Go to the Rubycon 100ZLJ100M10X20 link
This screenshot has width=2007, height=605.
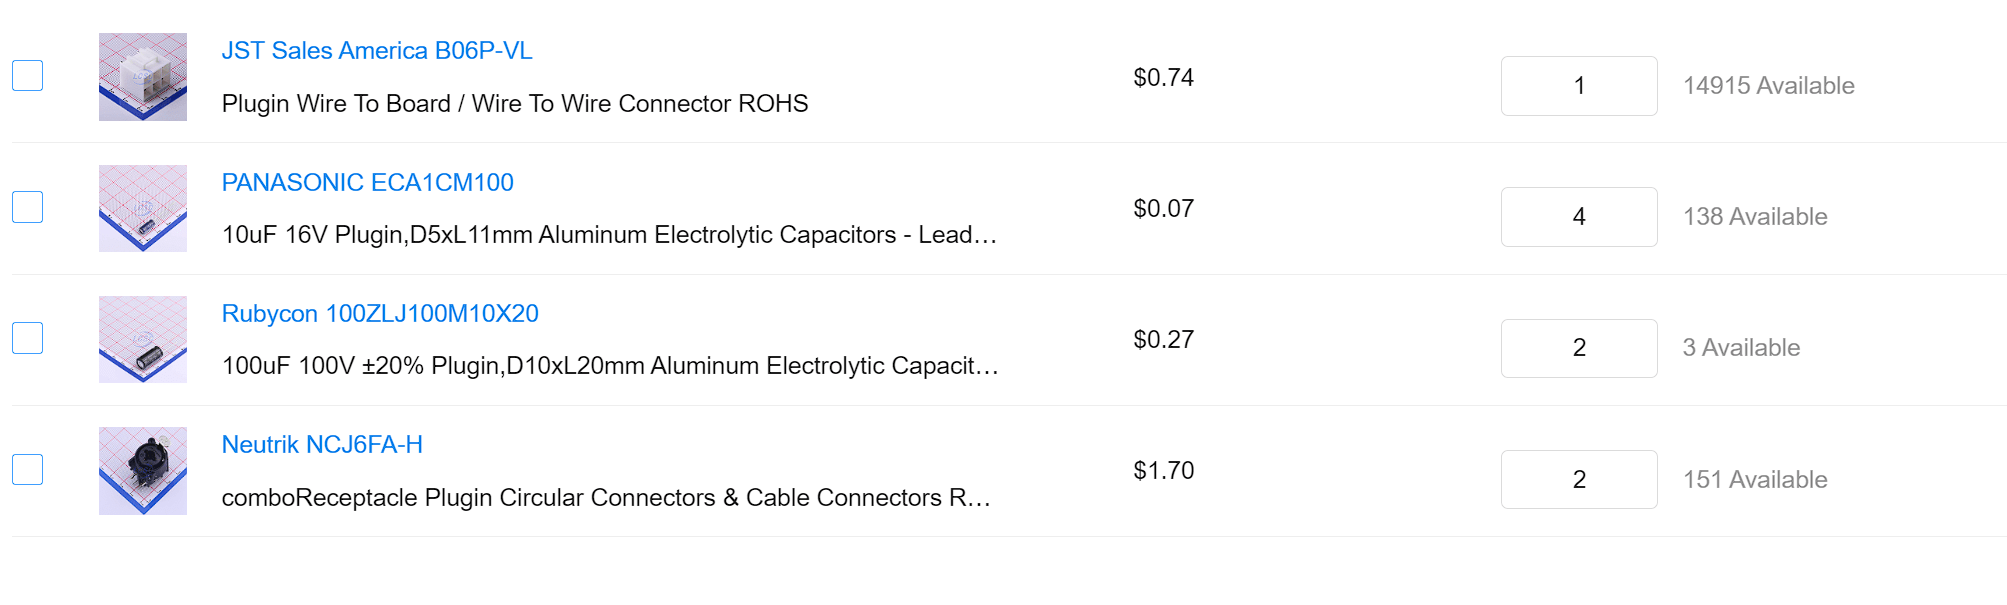coord(380,313)
